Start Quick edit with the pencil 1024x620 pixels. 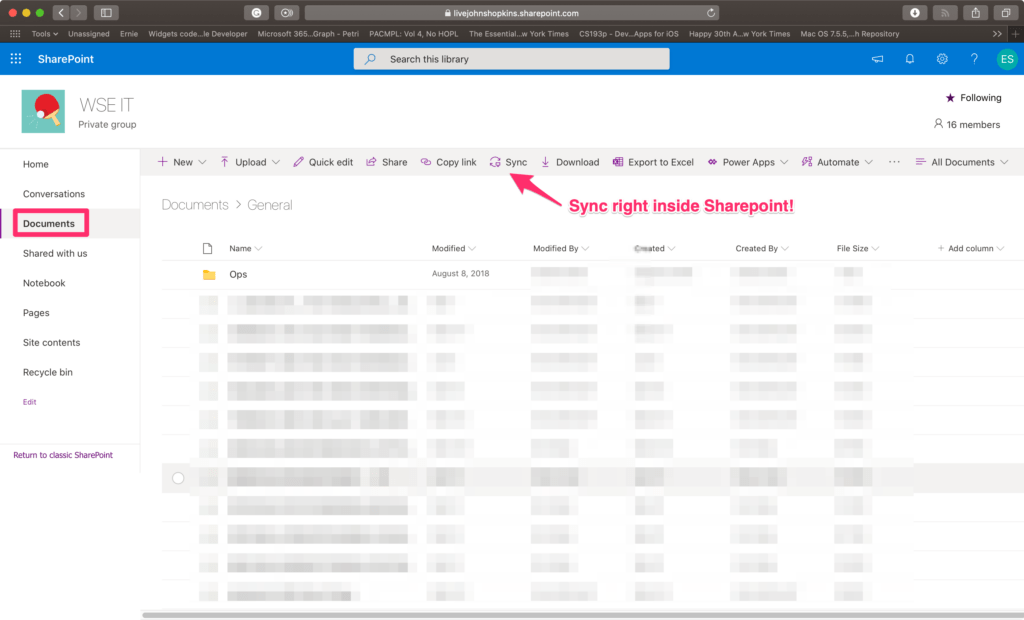323,162
